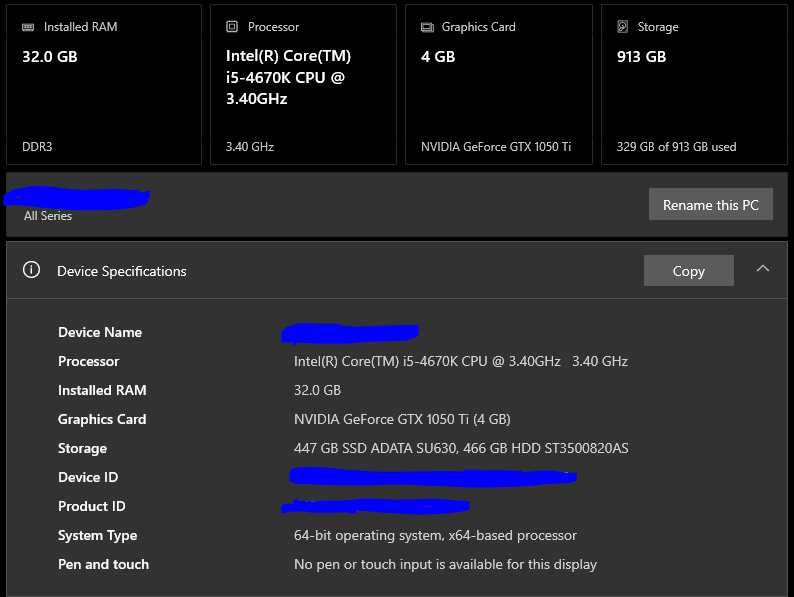
Task: Click the Pen and touch label
Action: coord(103,565)
